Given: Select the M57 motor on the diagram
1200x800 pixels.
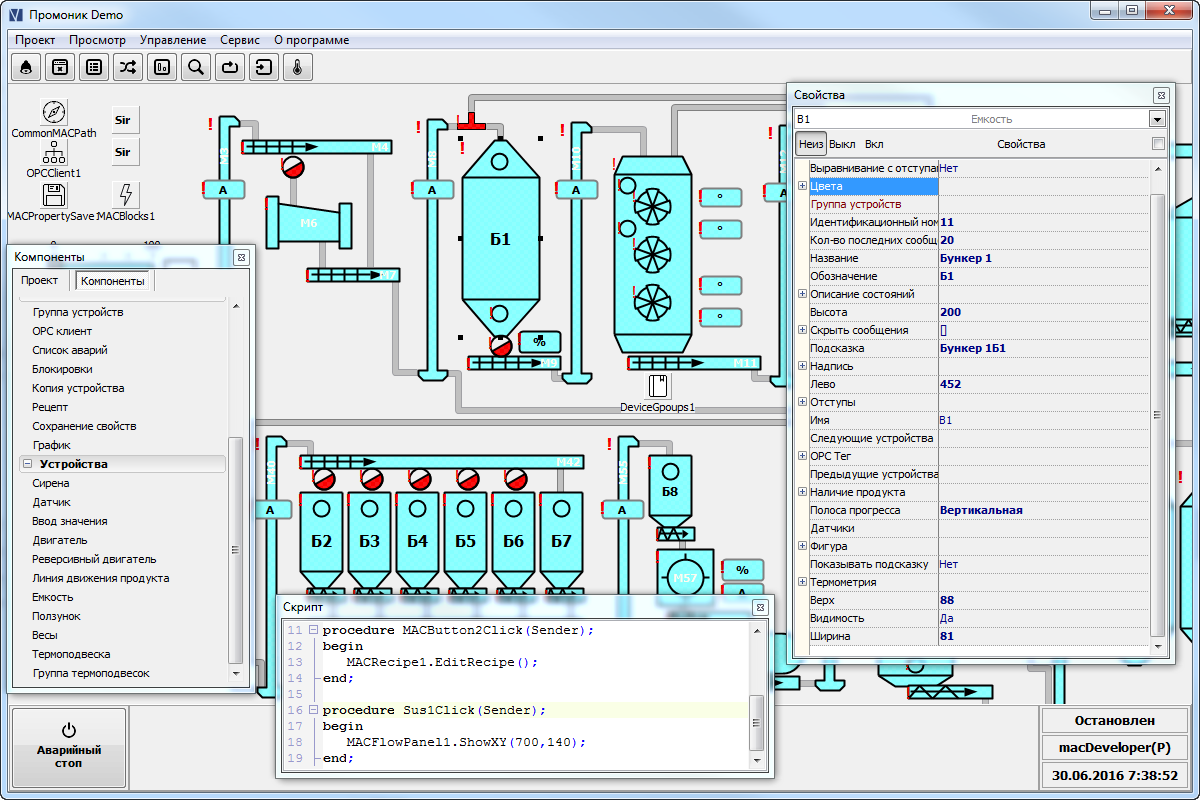Looking at the screenshot, I should coord(685,577).
